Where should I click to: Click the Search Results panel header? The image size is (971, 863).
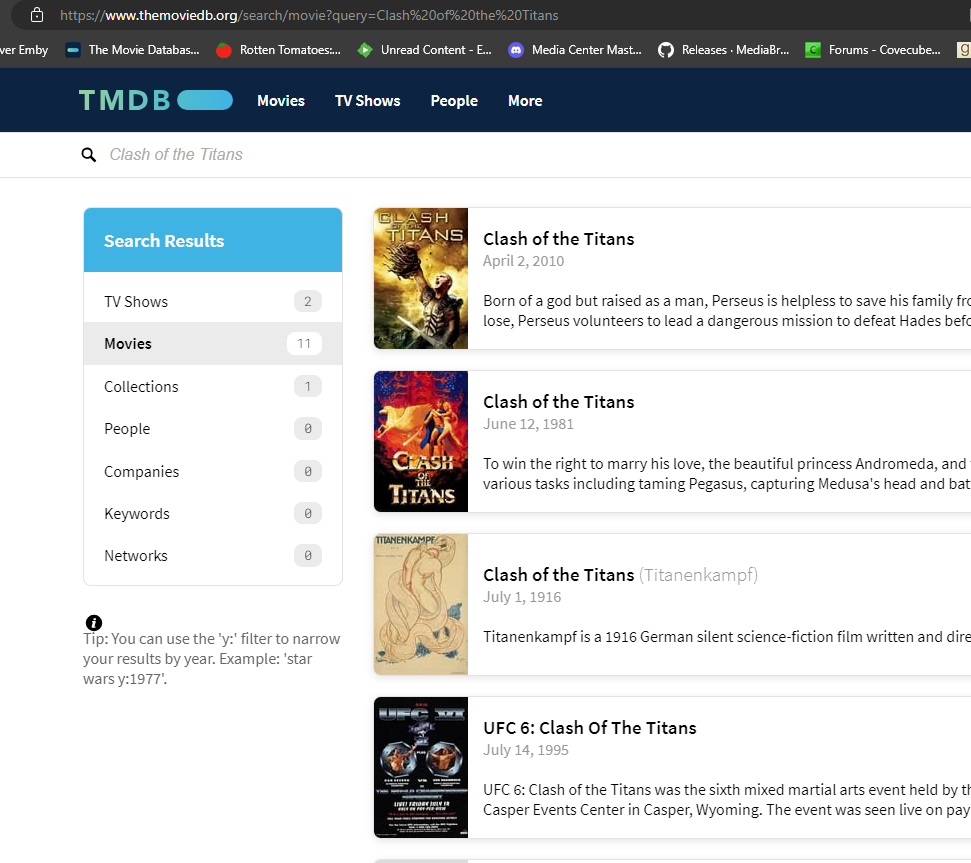pos(213,240)
